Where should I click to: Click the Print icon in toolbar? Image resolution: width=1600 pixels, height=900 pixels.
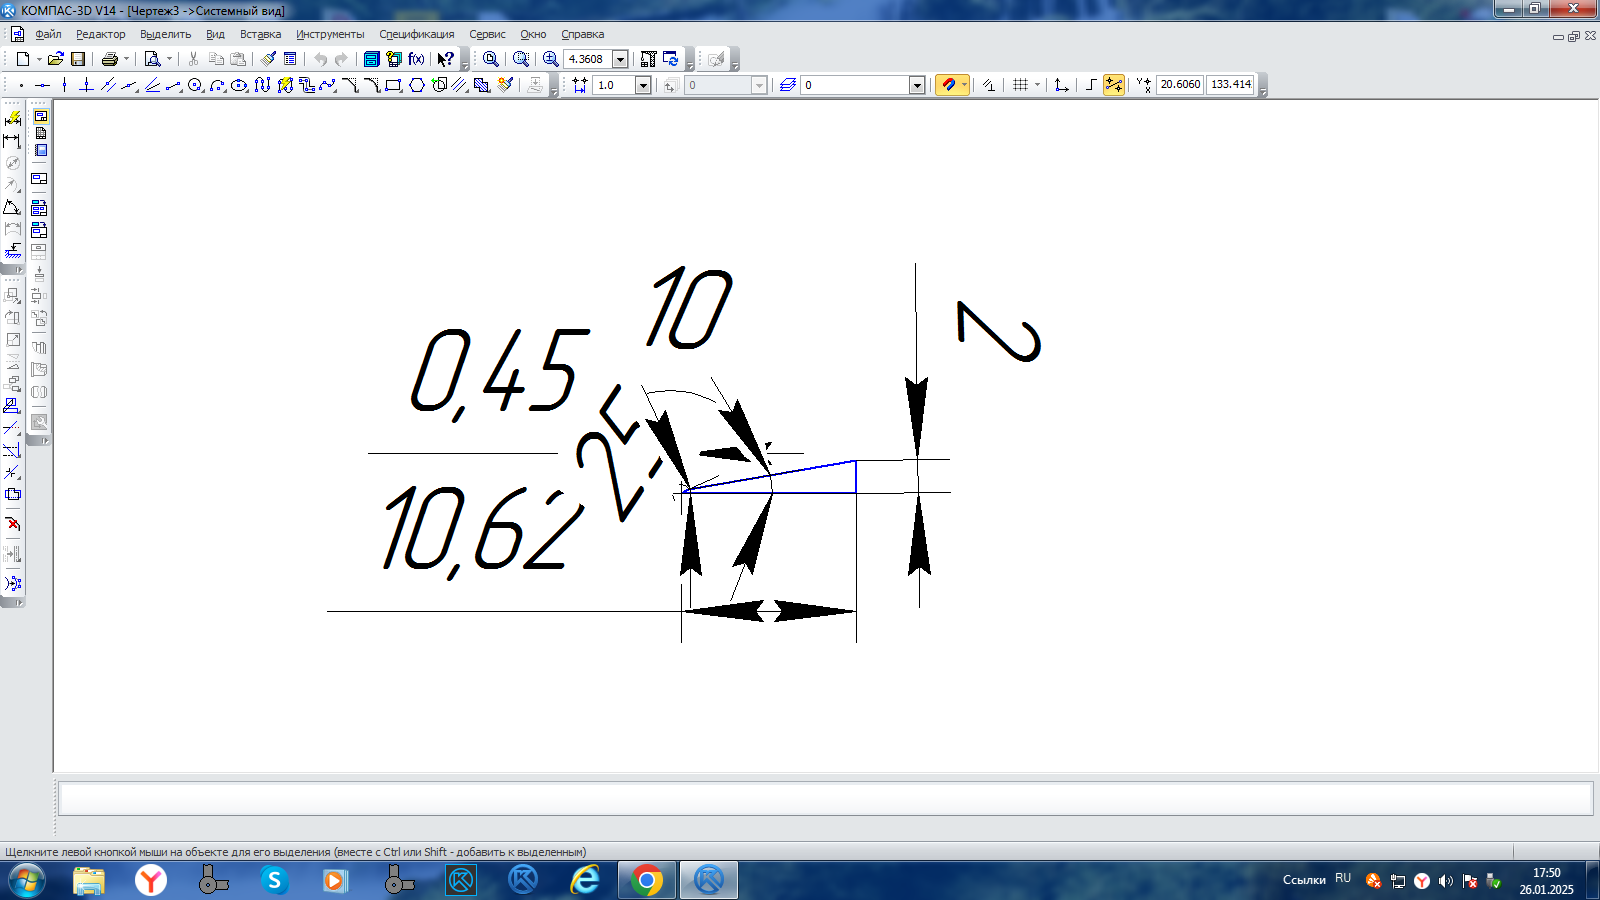pos(110,59)
